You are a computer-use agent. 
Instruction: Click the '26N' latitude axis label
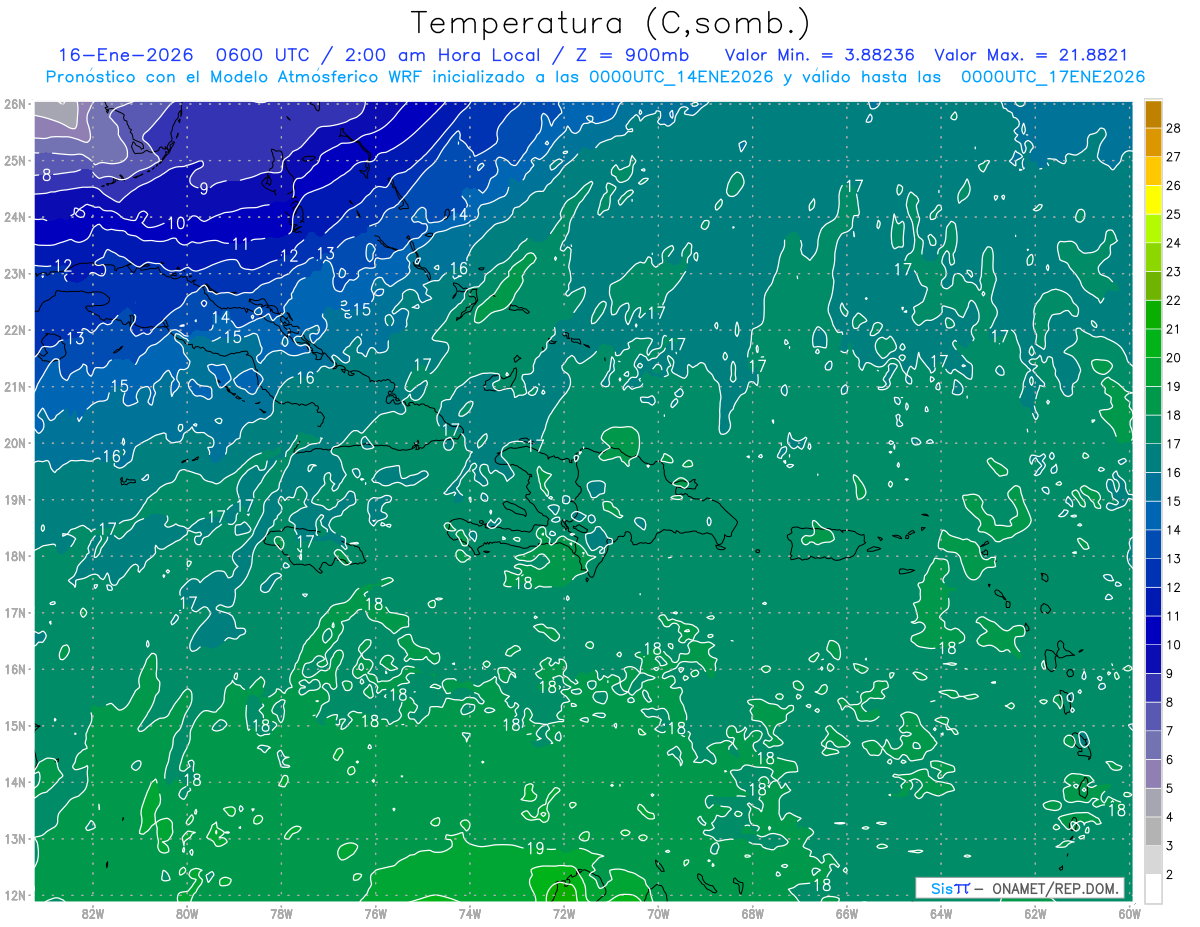point(15,104)
